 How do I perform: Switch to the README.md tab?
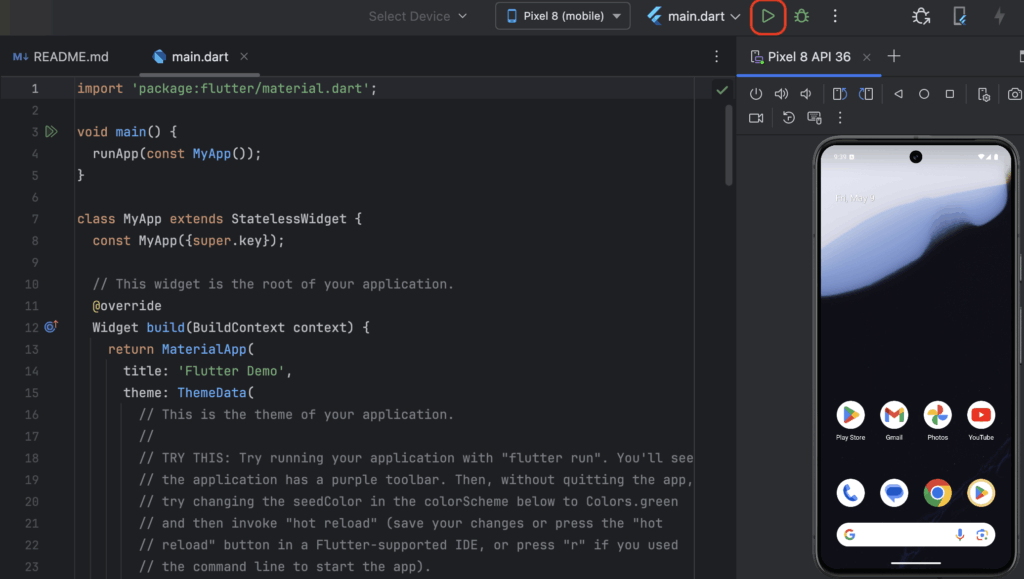61,57
